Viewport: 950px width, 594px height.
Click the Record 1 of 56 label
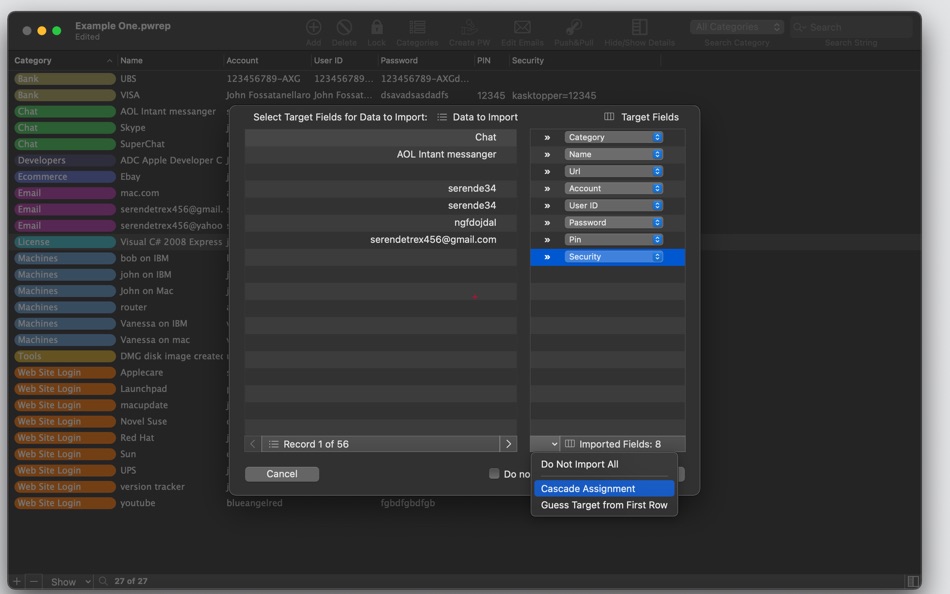316,444
